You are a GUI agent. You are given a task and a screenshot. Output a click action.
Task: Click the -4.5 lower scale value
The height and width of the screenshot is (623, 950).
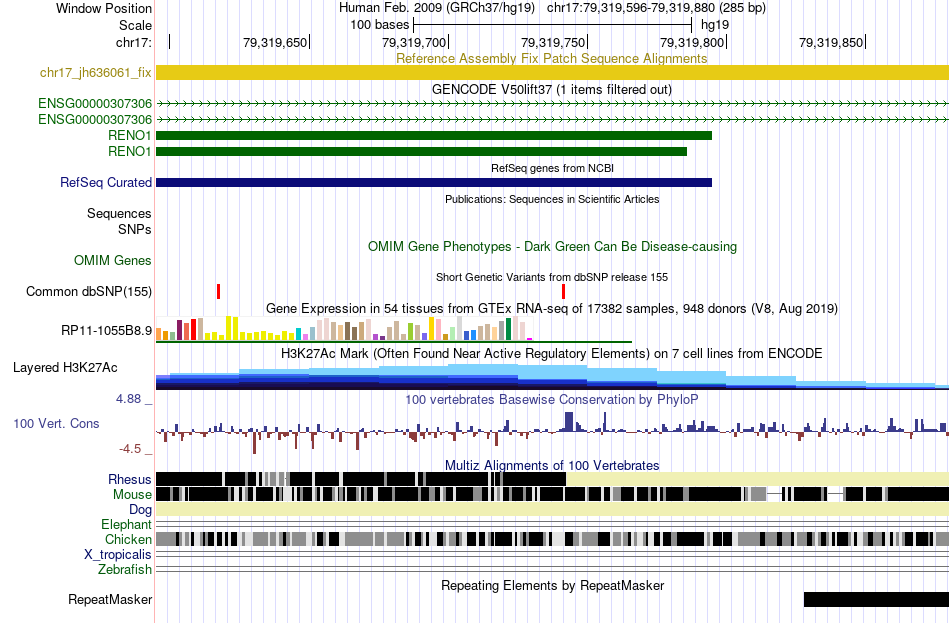pyautogui.click(x=130, y=449)
